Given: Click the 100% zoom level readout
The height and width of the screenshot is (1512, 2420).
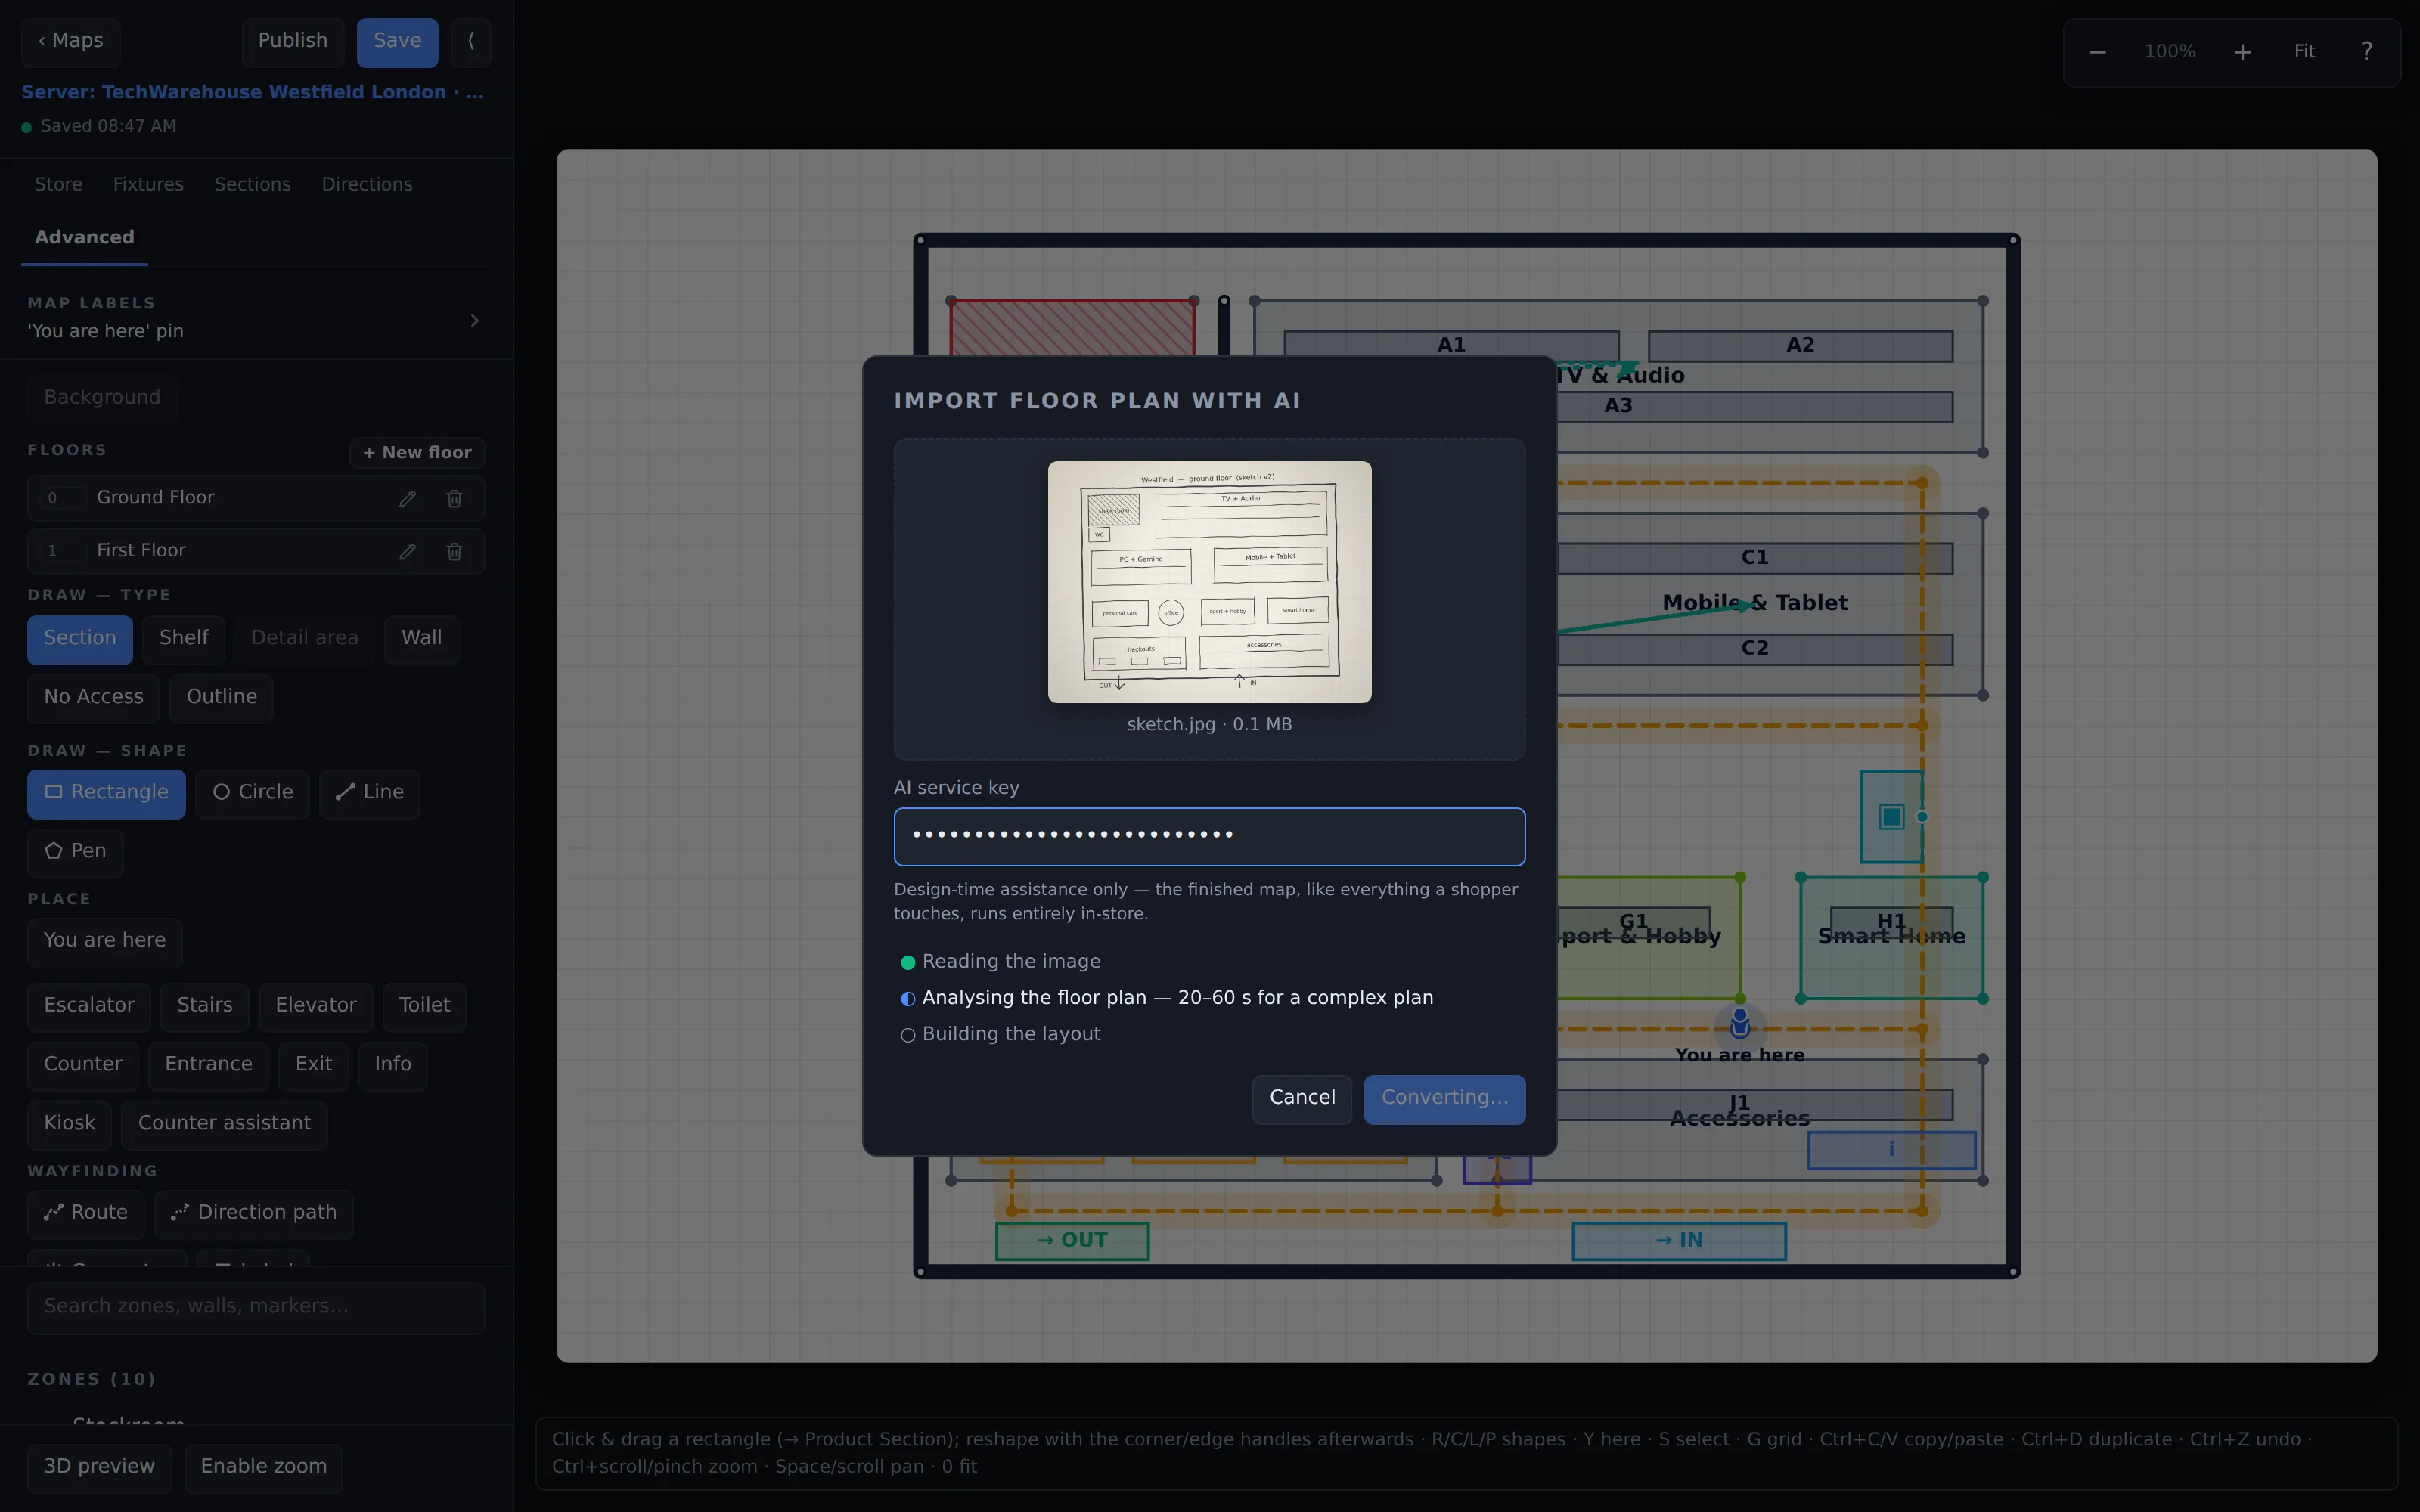Looking at the screenshot, I should (x=2170, y=52).
